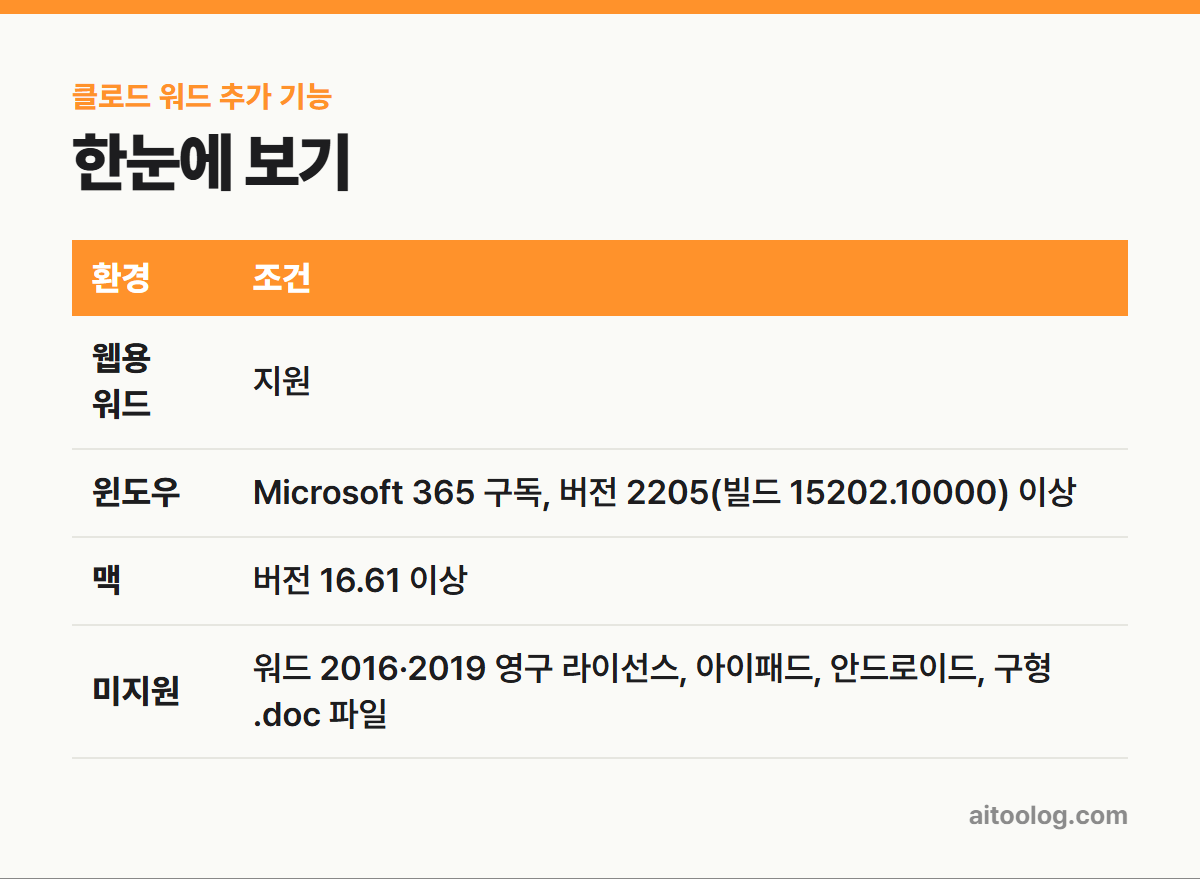This screenshot has width=1200, height=879.
Task: Select the heading '한눈에 보기'
Action: tap(211, 163)
